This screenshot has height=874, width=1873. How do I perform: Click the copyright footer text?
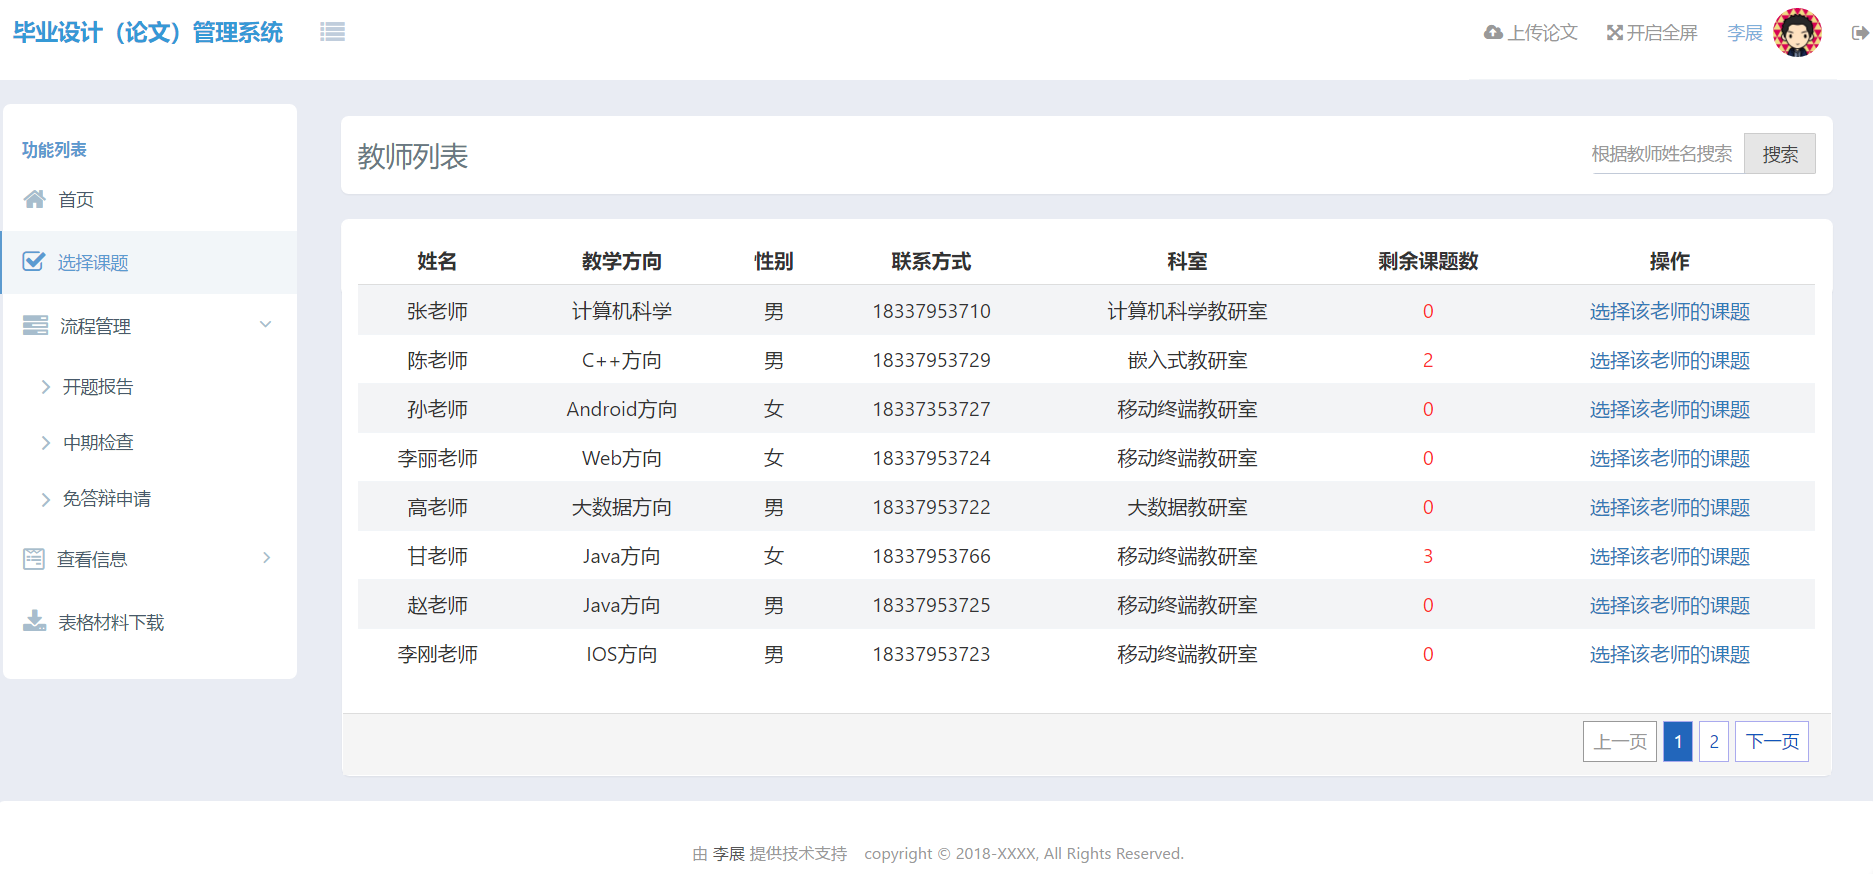[1024, 853]
